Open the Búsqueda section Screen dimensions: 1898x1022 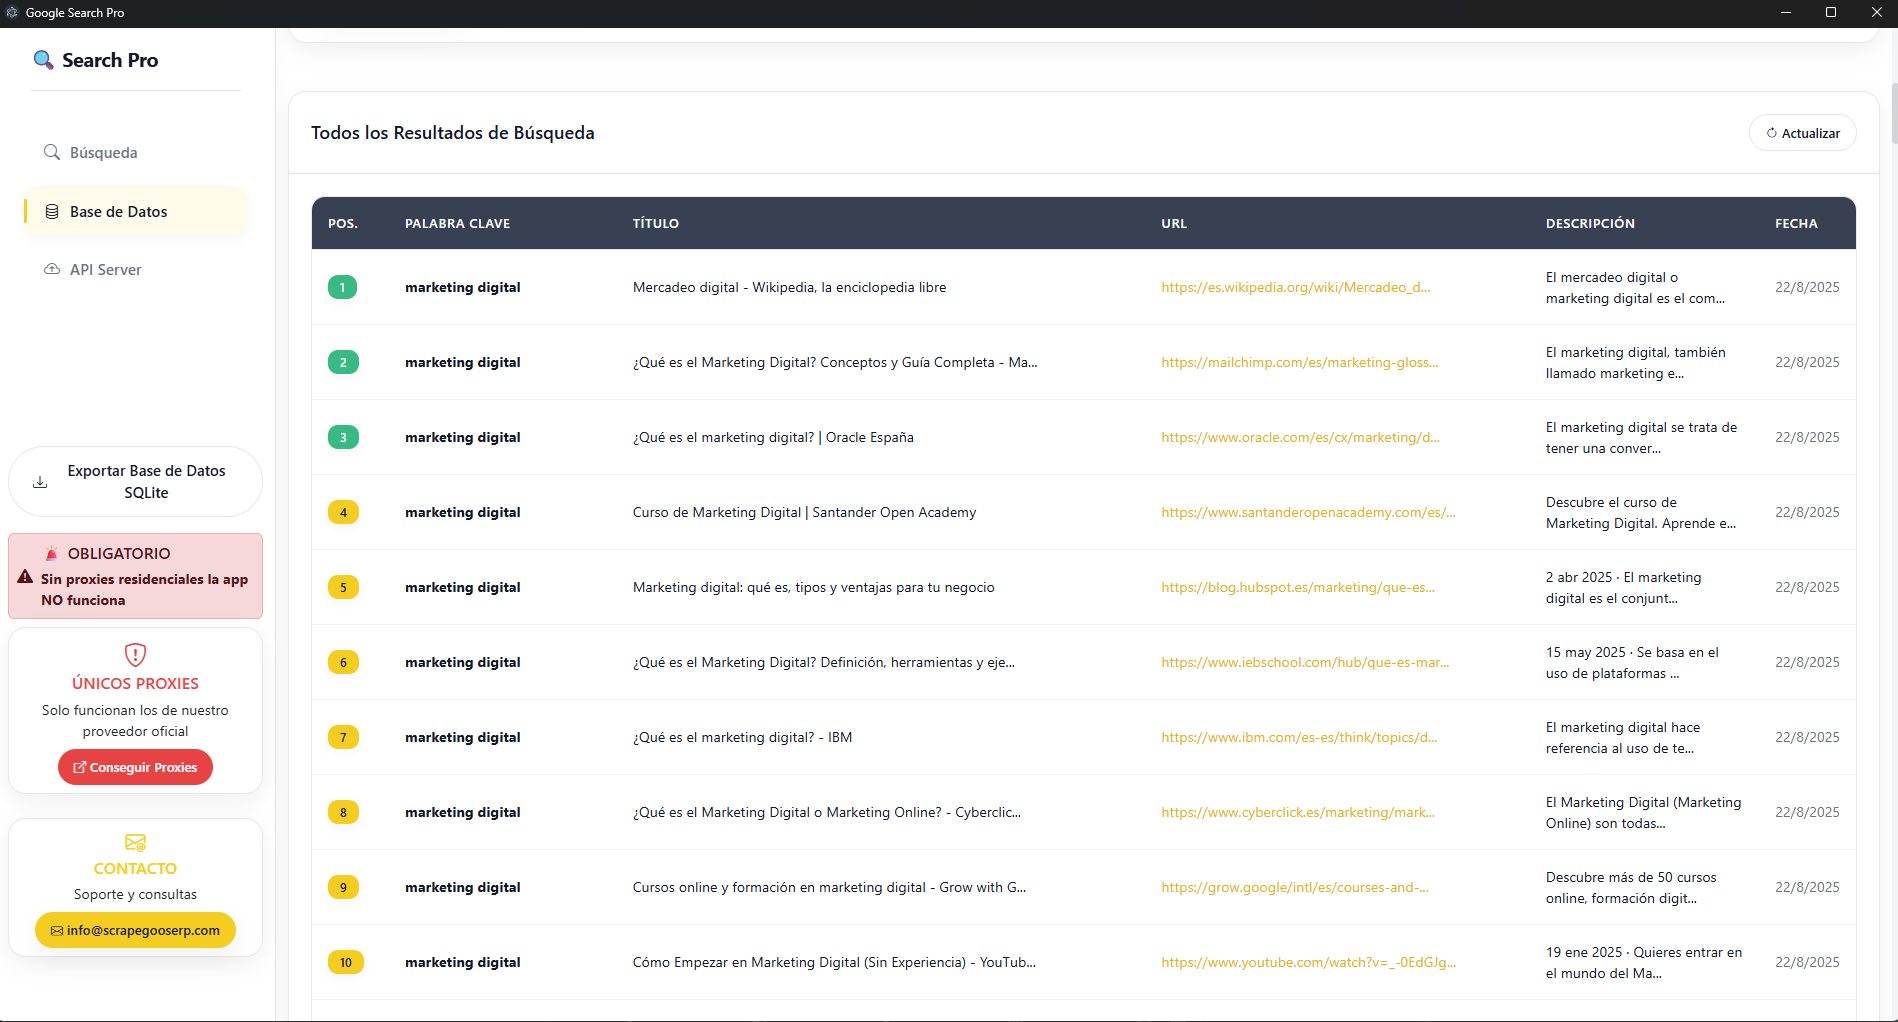coord(103,153)
